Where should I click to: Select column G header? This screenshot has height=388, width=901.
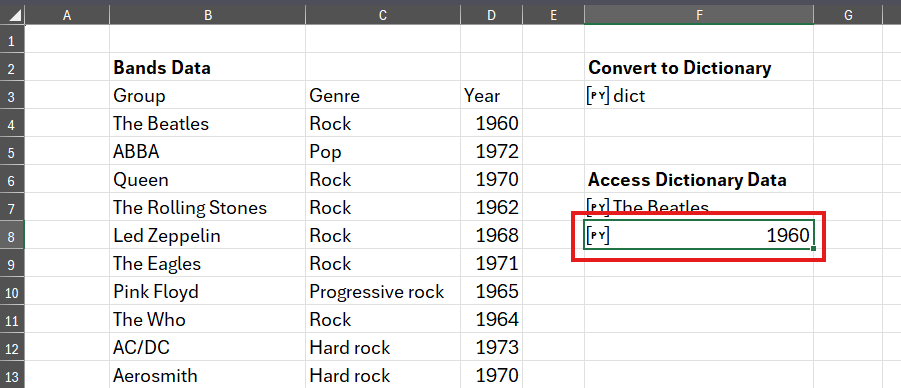(x=848, y=16)
